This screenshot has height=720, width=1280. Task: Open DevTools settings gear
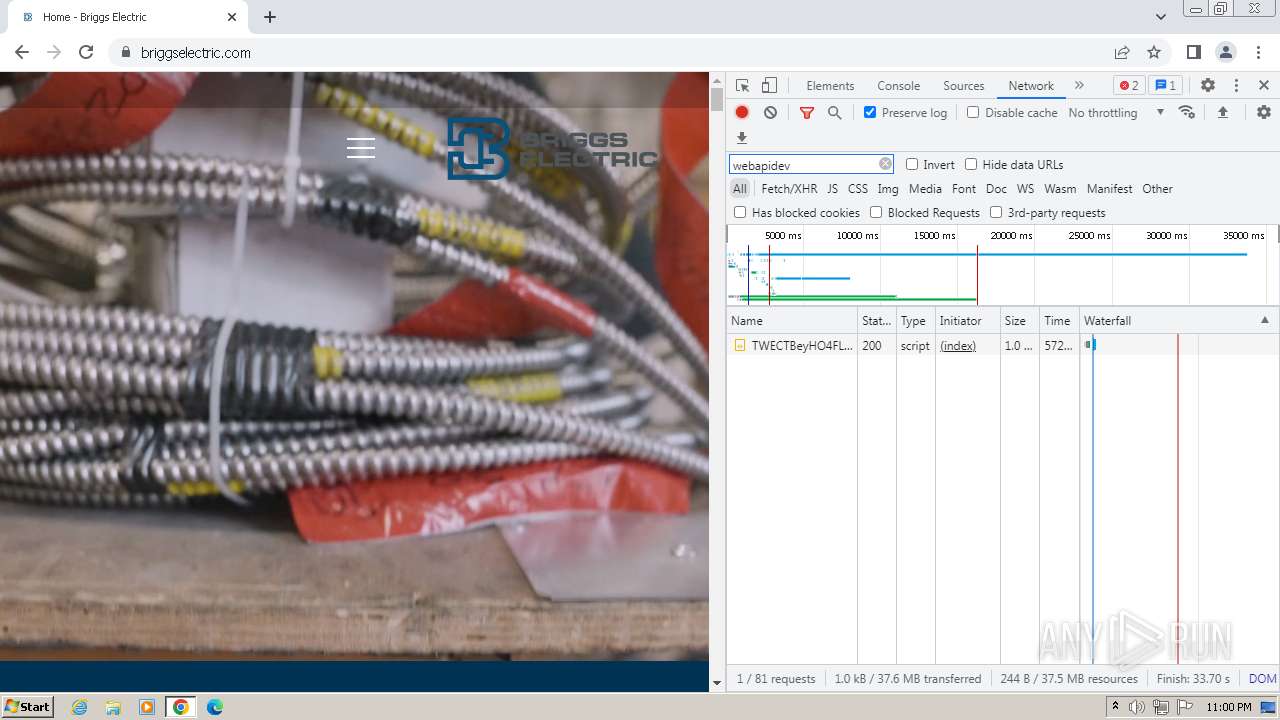1208,86
